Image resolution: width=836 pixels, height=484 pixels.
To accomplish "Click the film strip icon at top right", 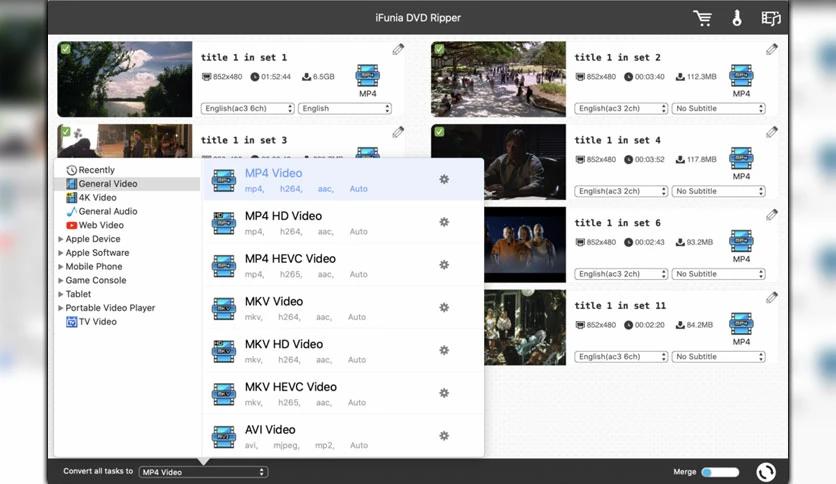I will (x=770, y=18).
